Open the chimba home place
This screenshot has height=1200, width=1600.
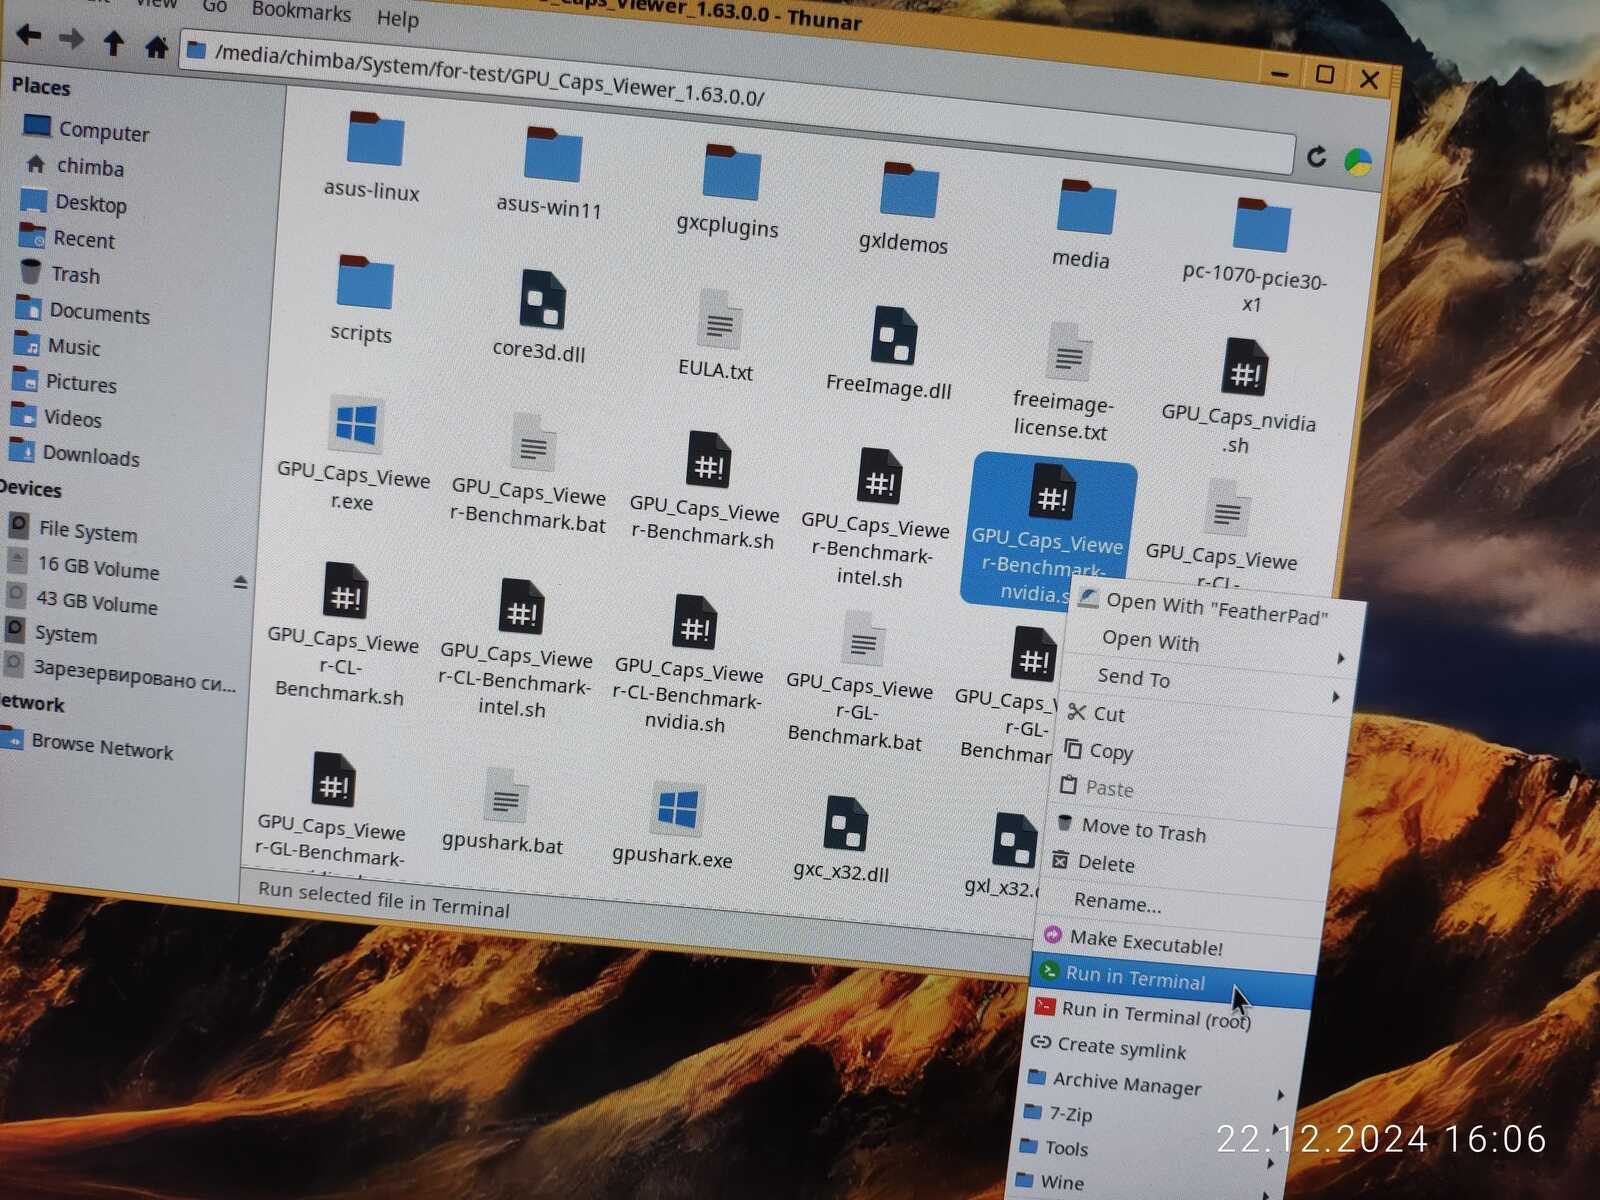(x=76, y=165)
